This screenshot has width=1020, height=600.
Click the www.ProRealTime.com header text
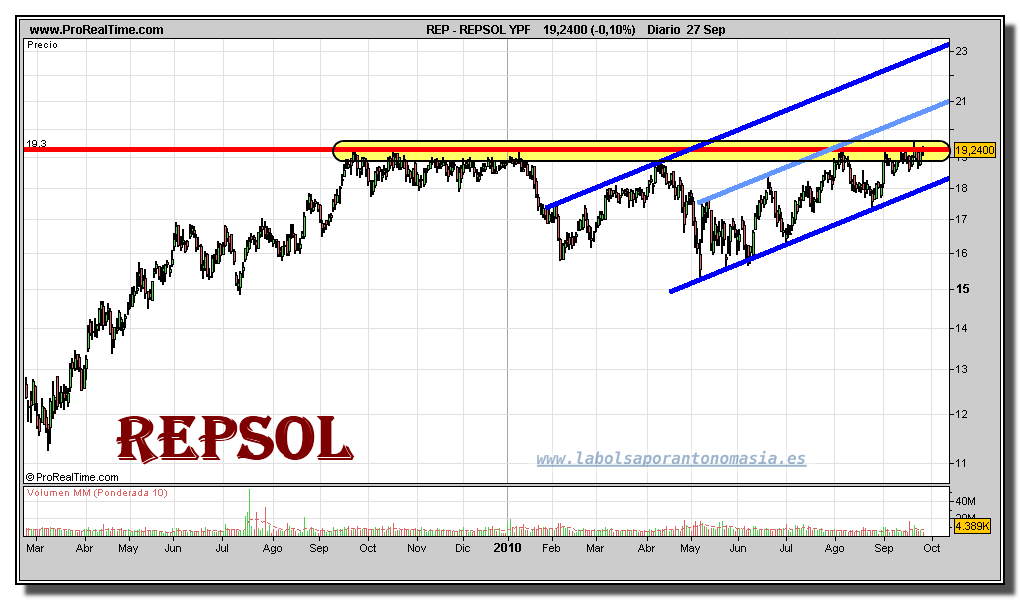tap(96, 29)
